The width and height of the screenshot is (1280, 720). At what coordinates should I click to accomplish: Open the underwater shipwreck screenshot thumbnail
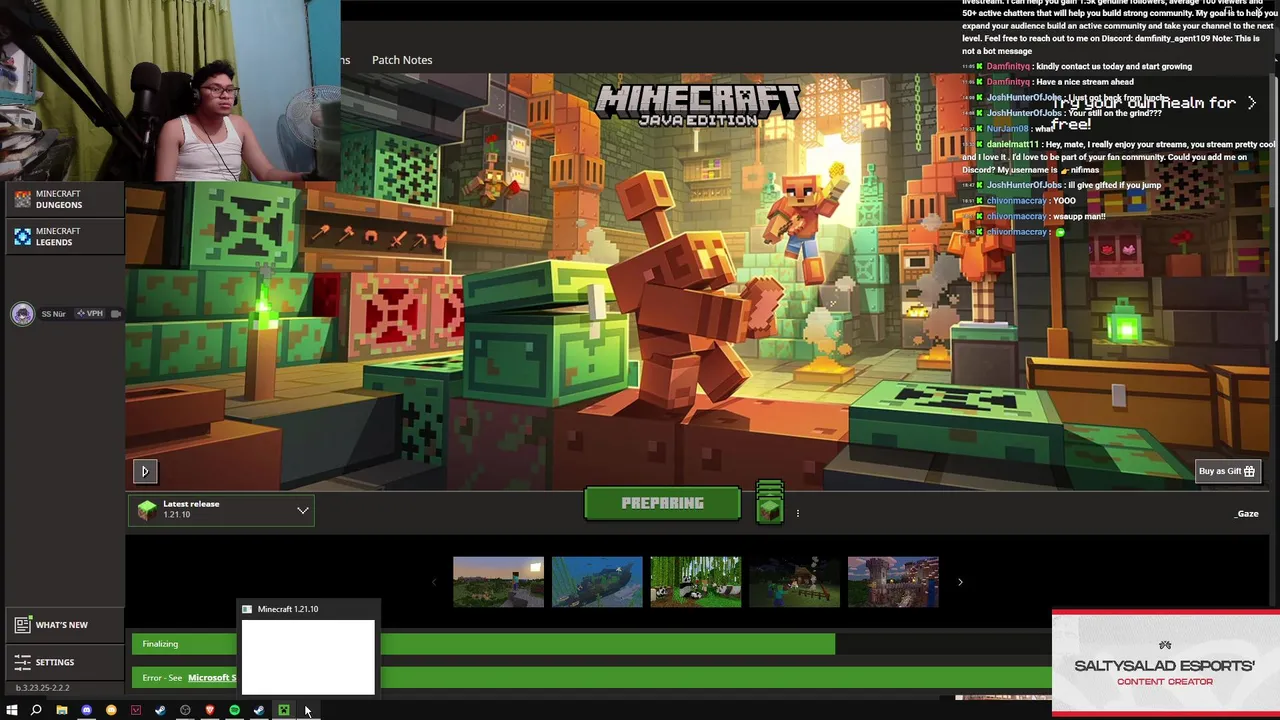tap(597, 582)
